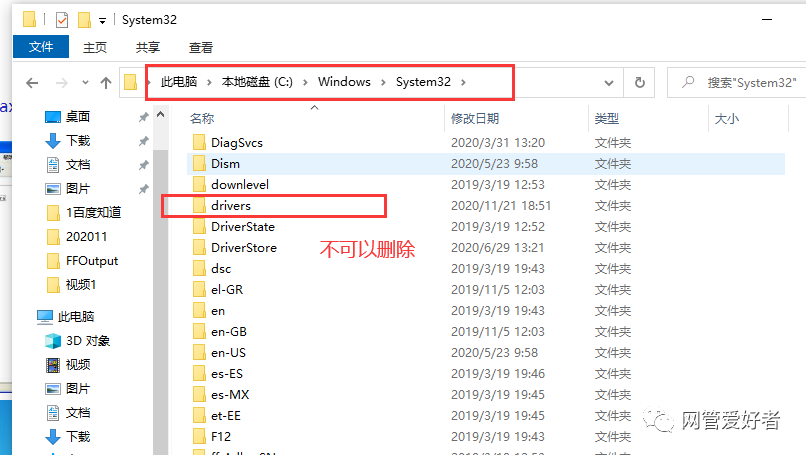This screenshot has width=806, height=455.
Task: Sort by the 修改日期 column header
Action: (x=475, y=119)
